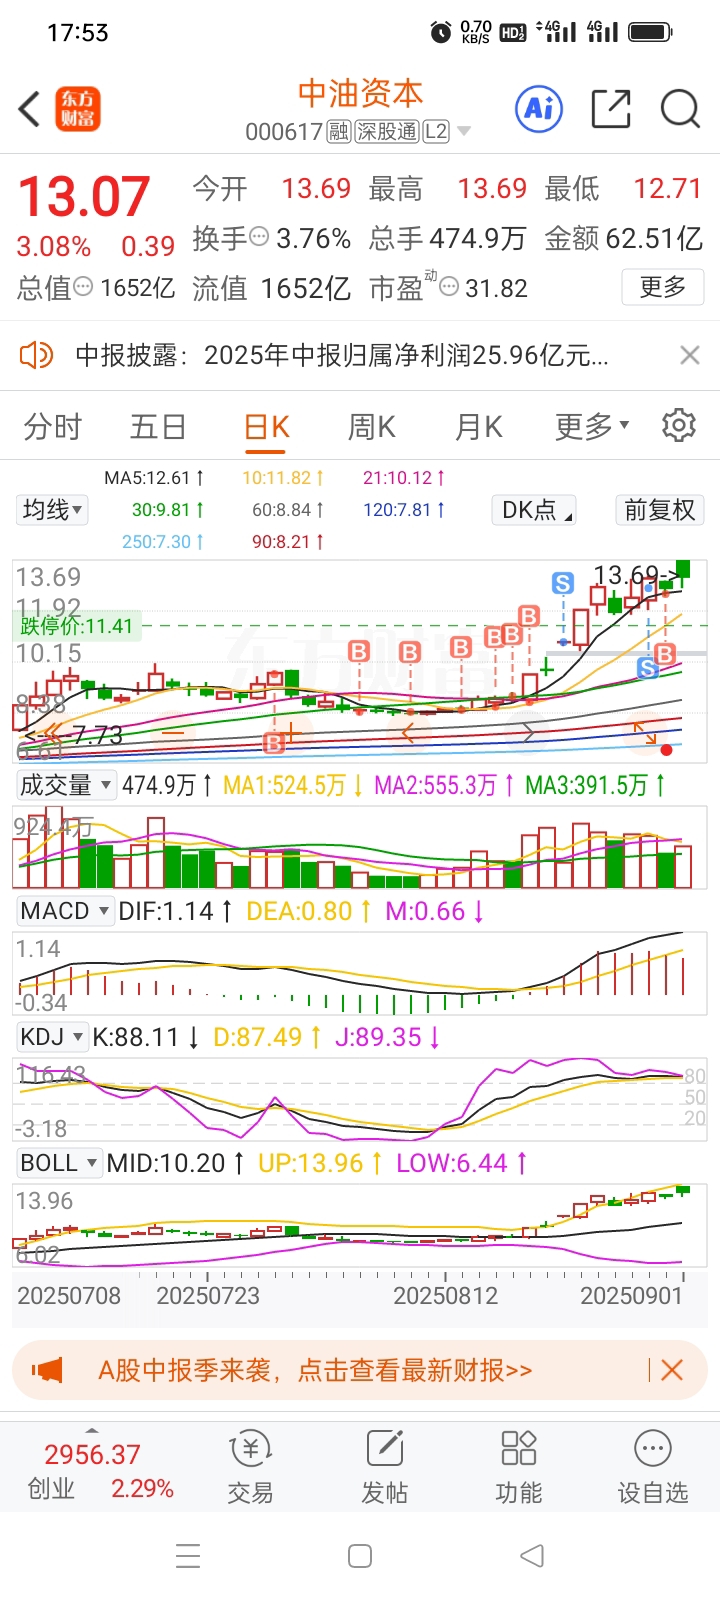Open the 前复权 adjustment selector

point(659,510)
